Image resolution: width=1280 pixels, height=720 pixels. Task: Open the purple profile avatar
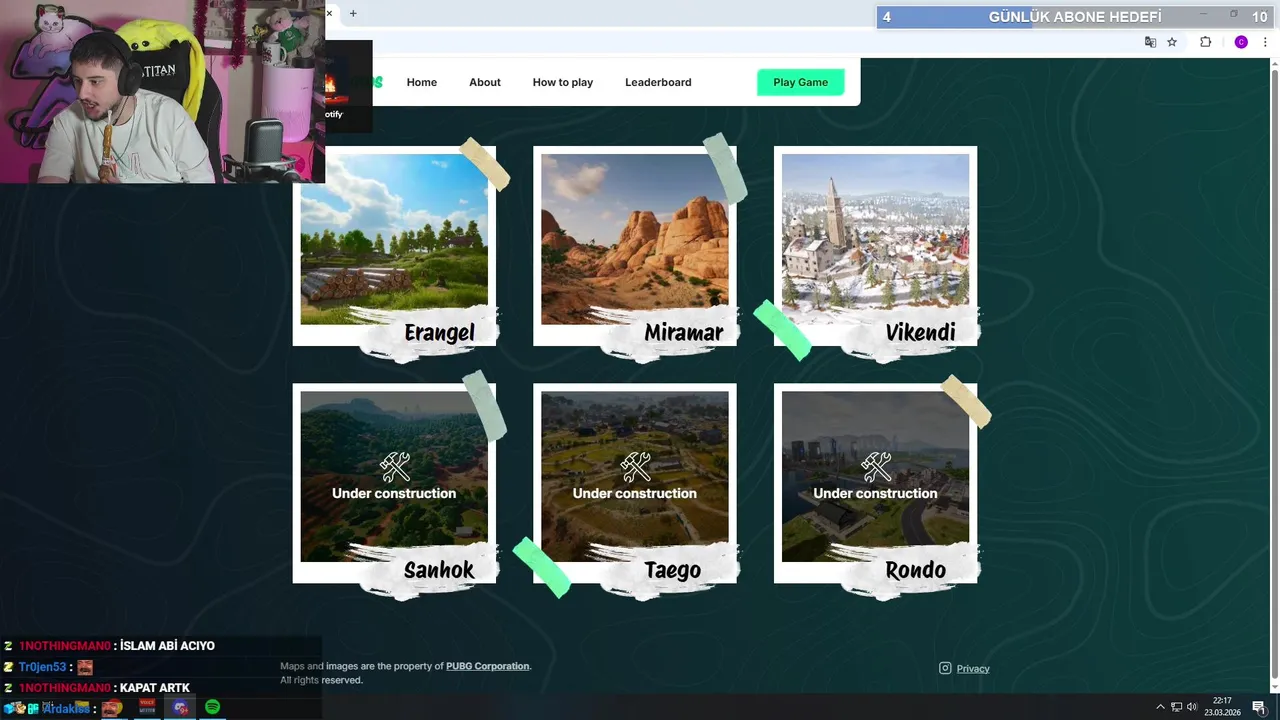1241,42
